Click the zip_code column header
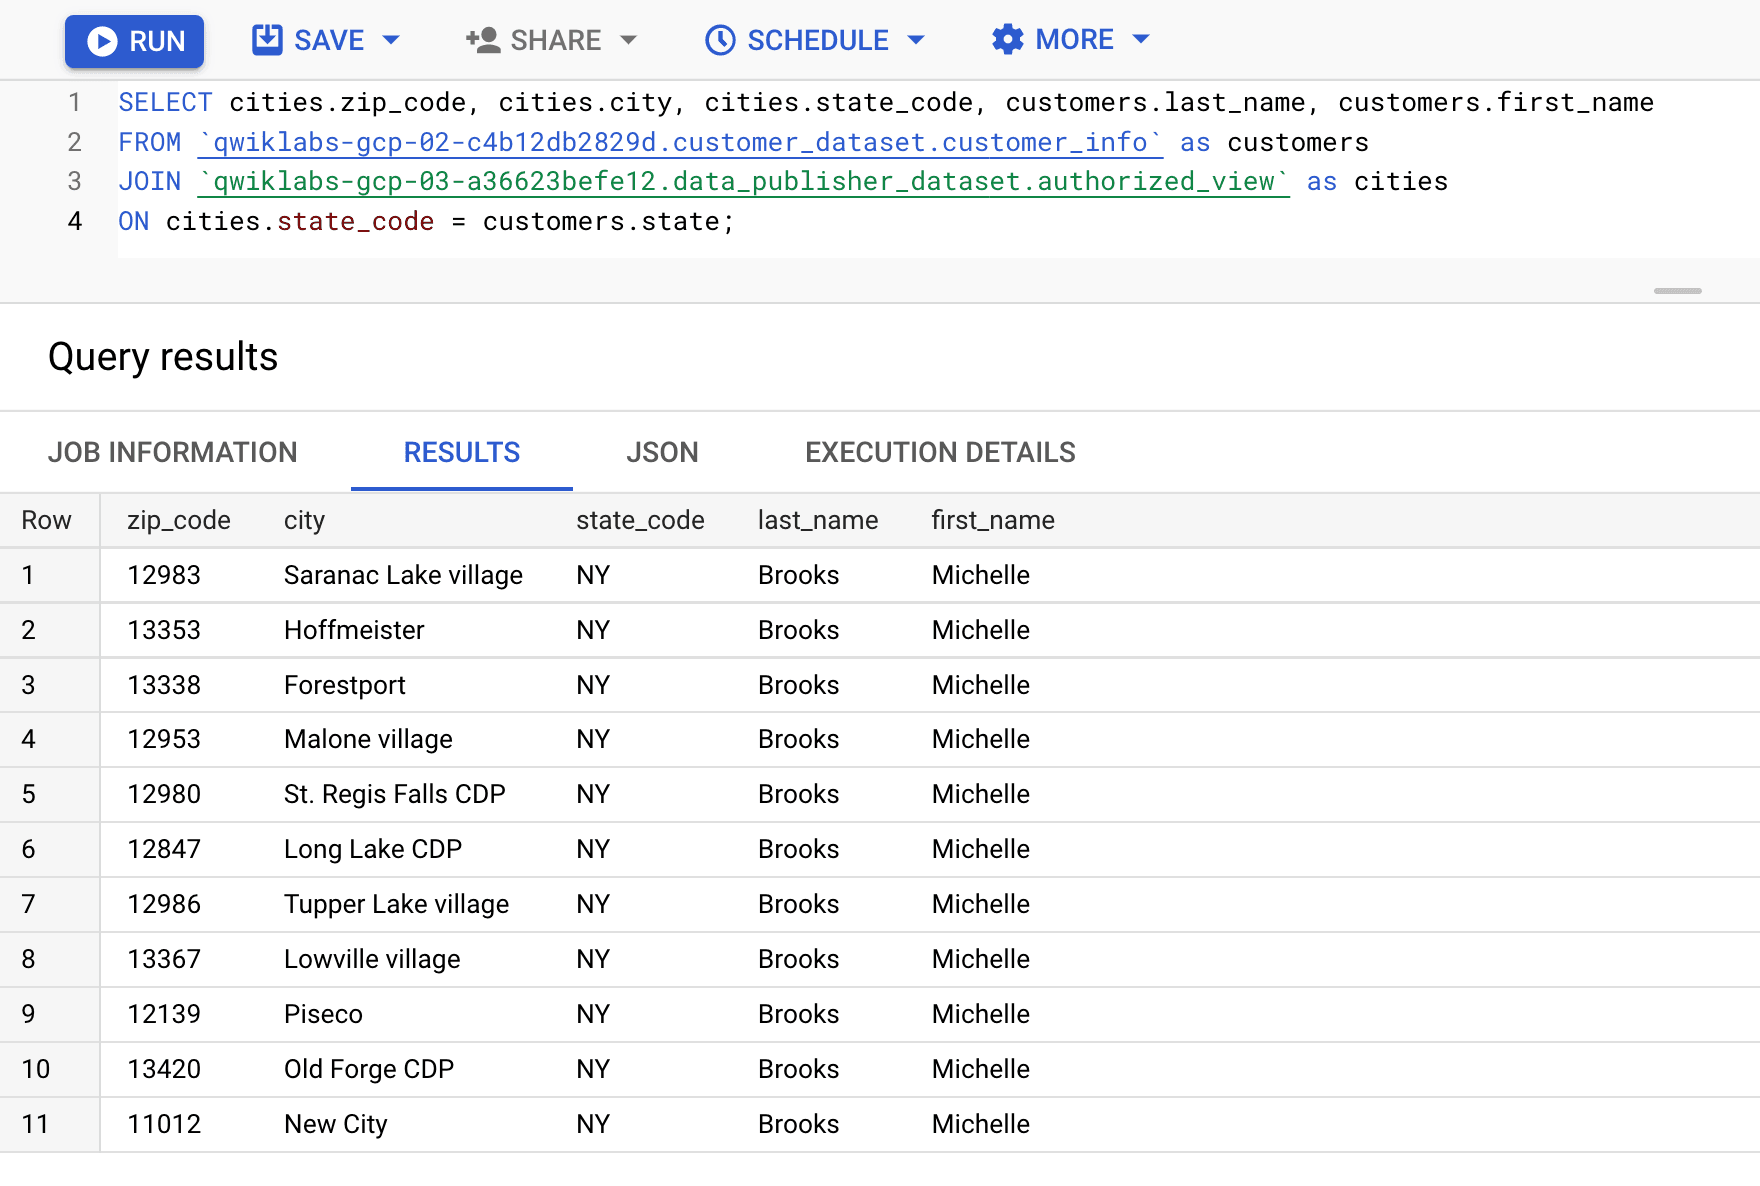The image size is (1760, 1186). point(179,520)
